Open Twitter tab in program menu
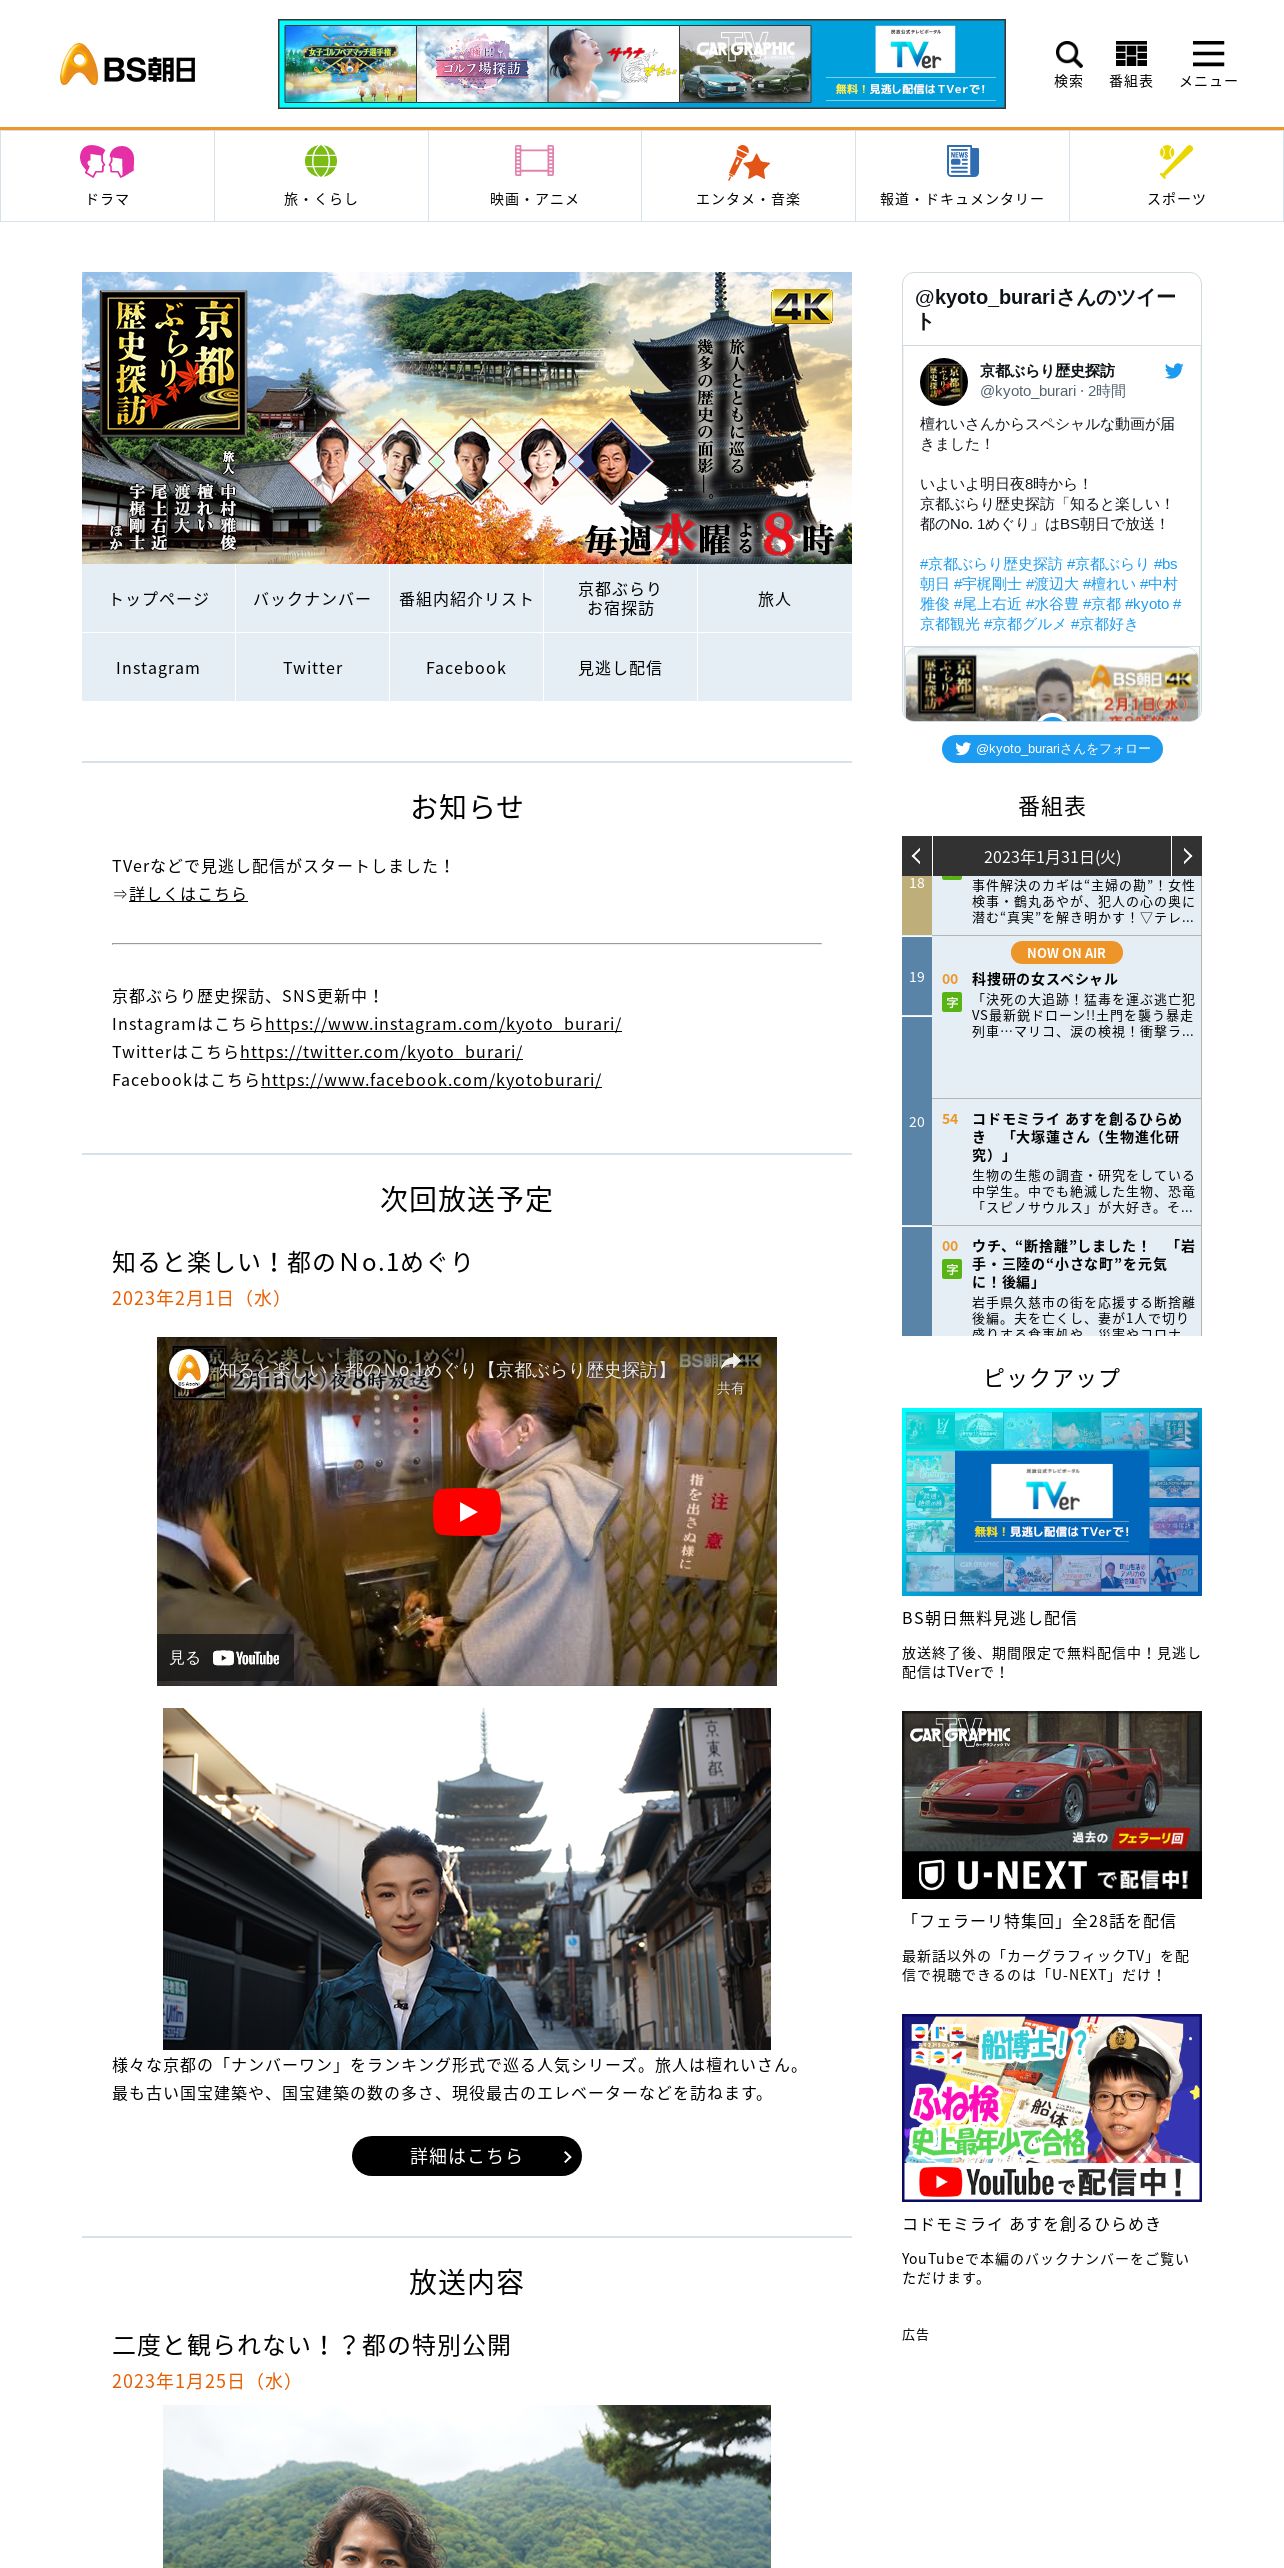 (312, 668)
